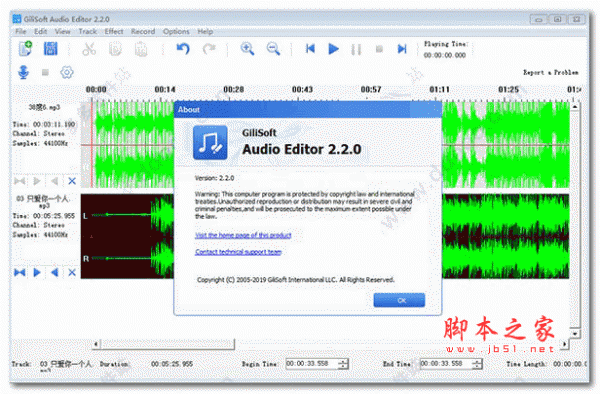600x394 pixels.
Task: Click the Add file toolbar icon
Action: 25,49
